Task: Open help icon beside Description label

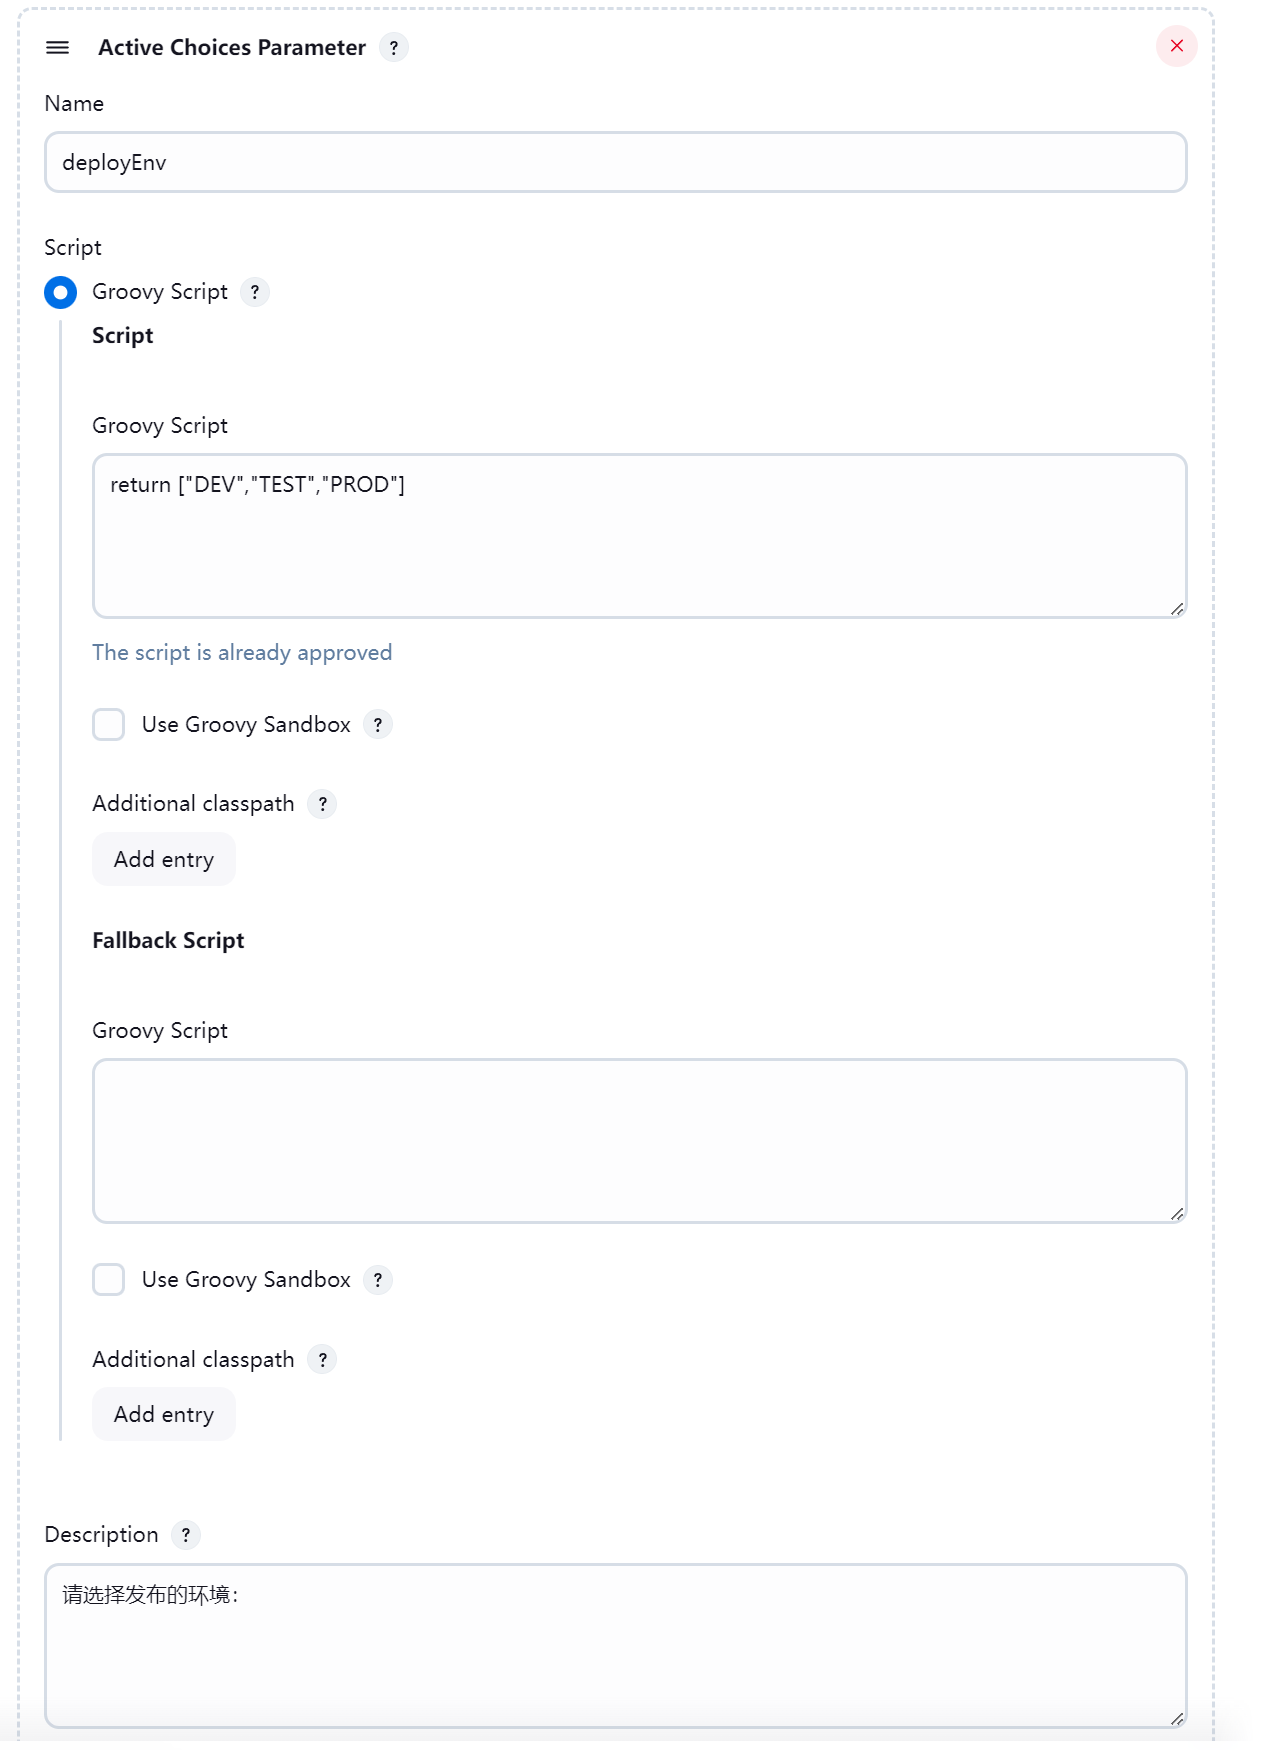Action: pos(186,1535)
